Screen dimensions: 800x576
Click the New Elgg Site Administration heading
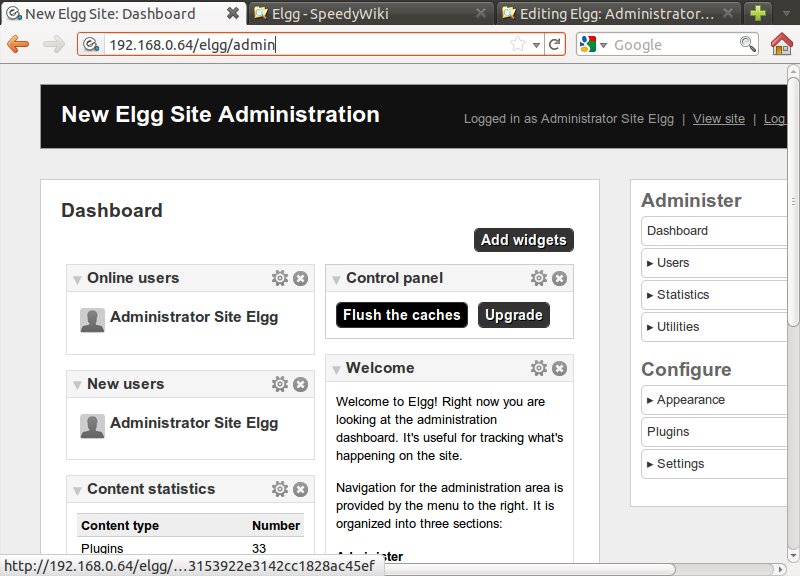pyautogui.click(x=220, y=114)
